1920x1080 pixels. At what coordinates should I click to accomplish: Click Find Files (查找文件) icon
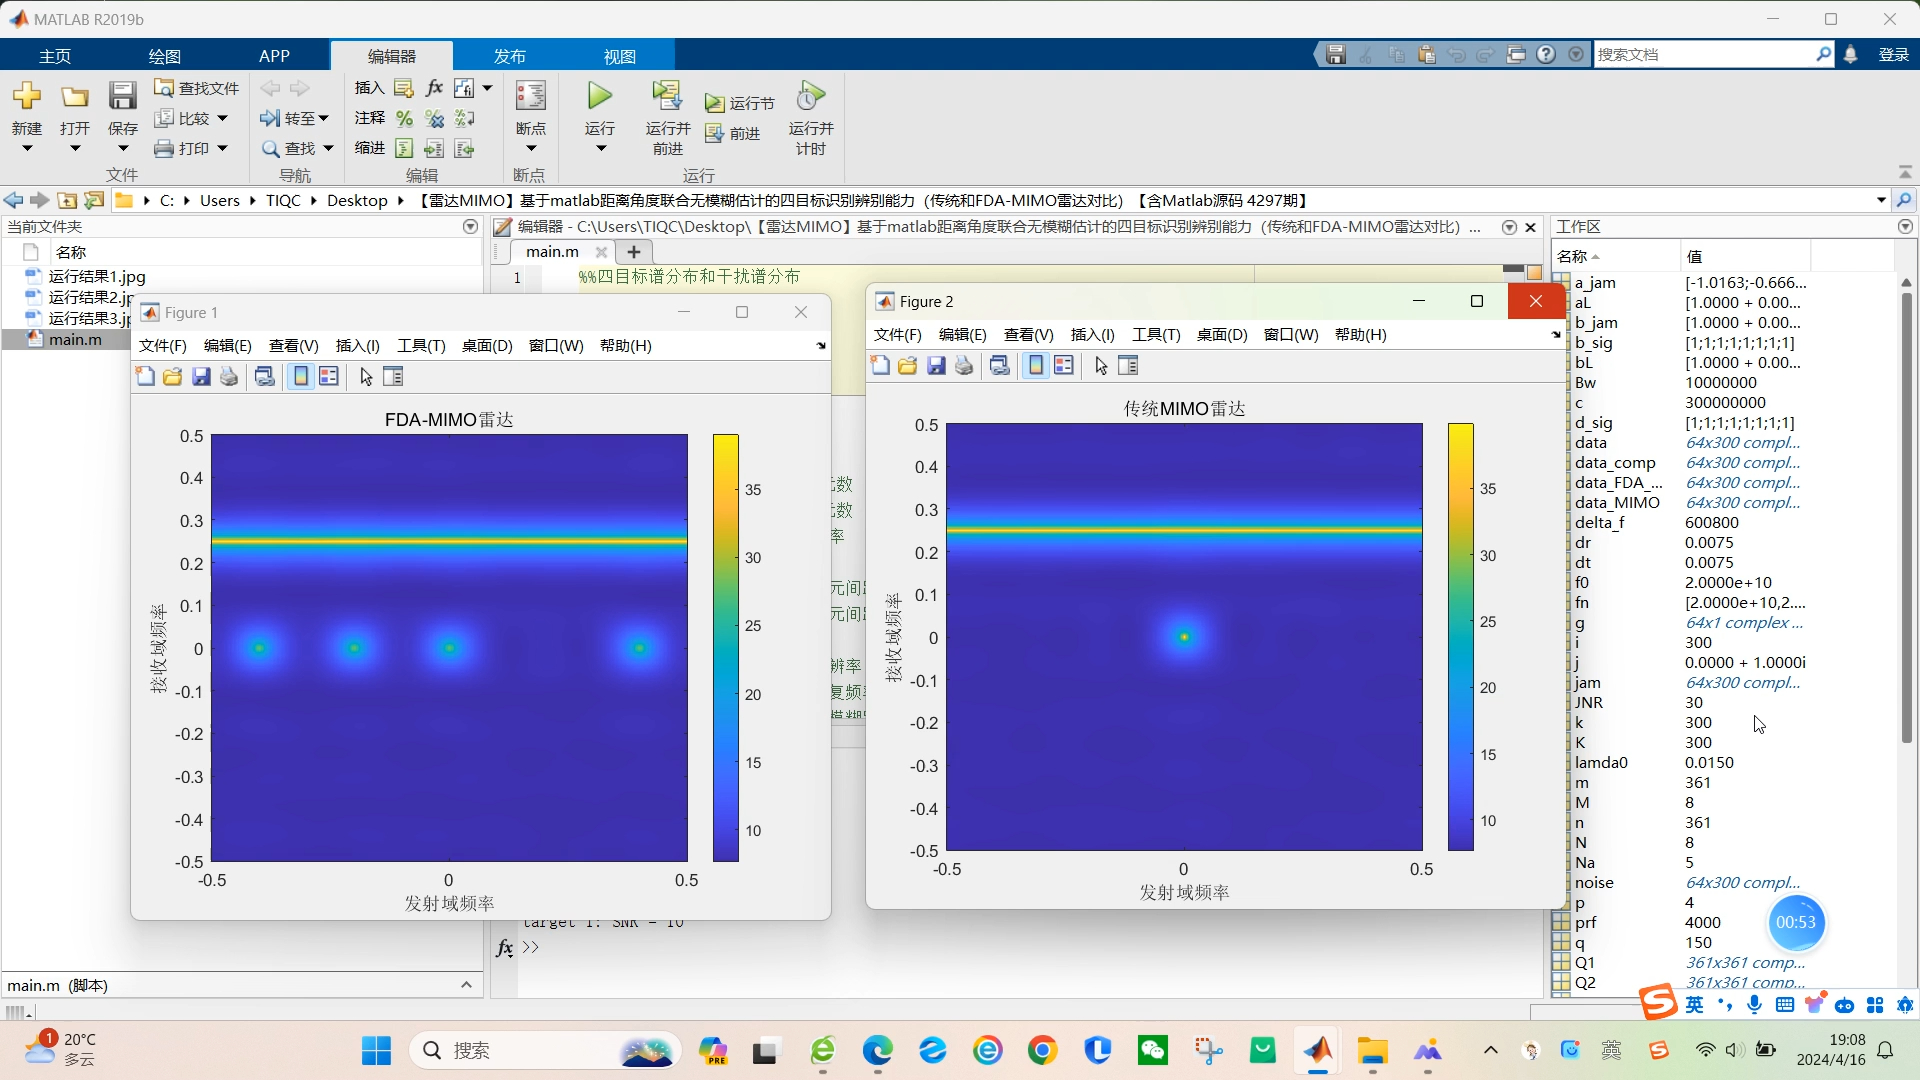[164, 88]
